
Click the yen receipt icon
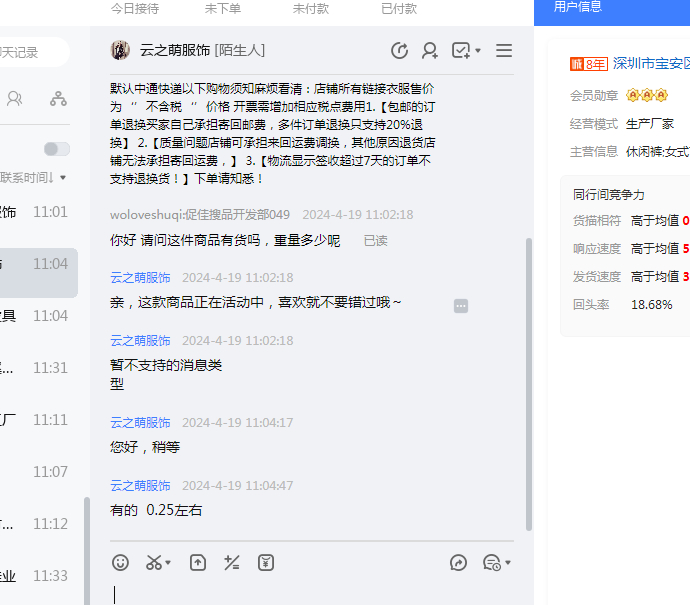pyautogui.click(x=266, y=562)
